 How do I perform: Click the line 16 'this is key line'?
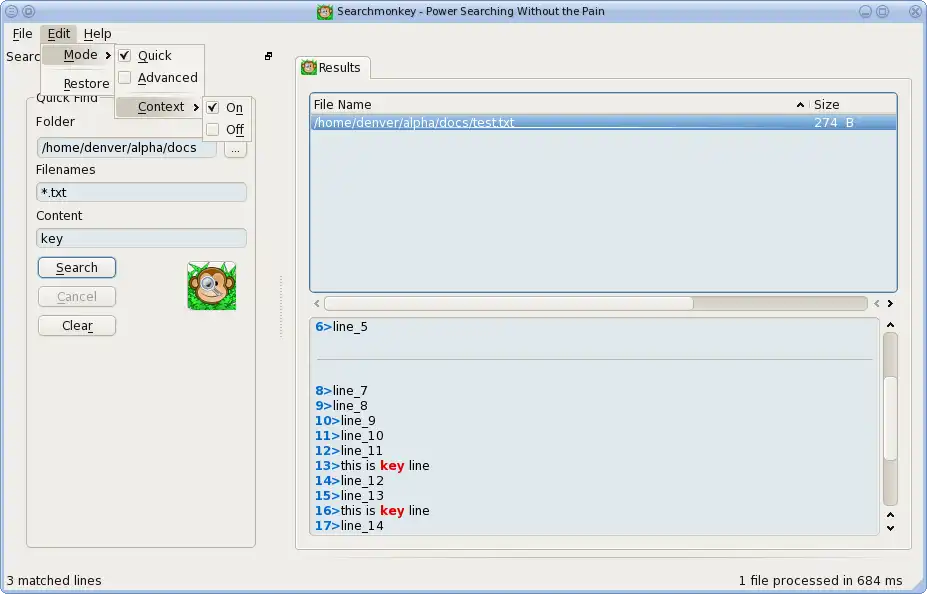click(372, 511)
